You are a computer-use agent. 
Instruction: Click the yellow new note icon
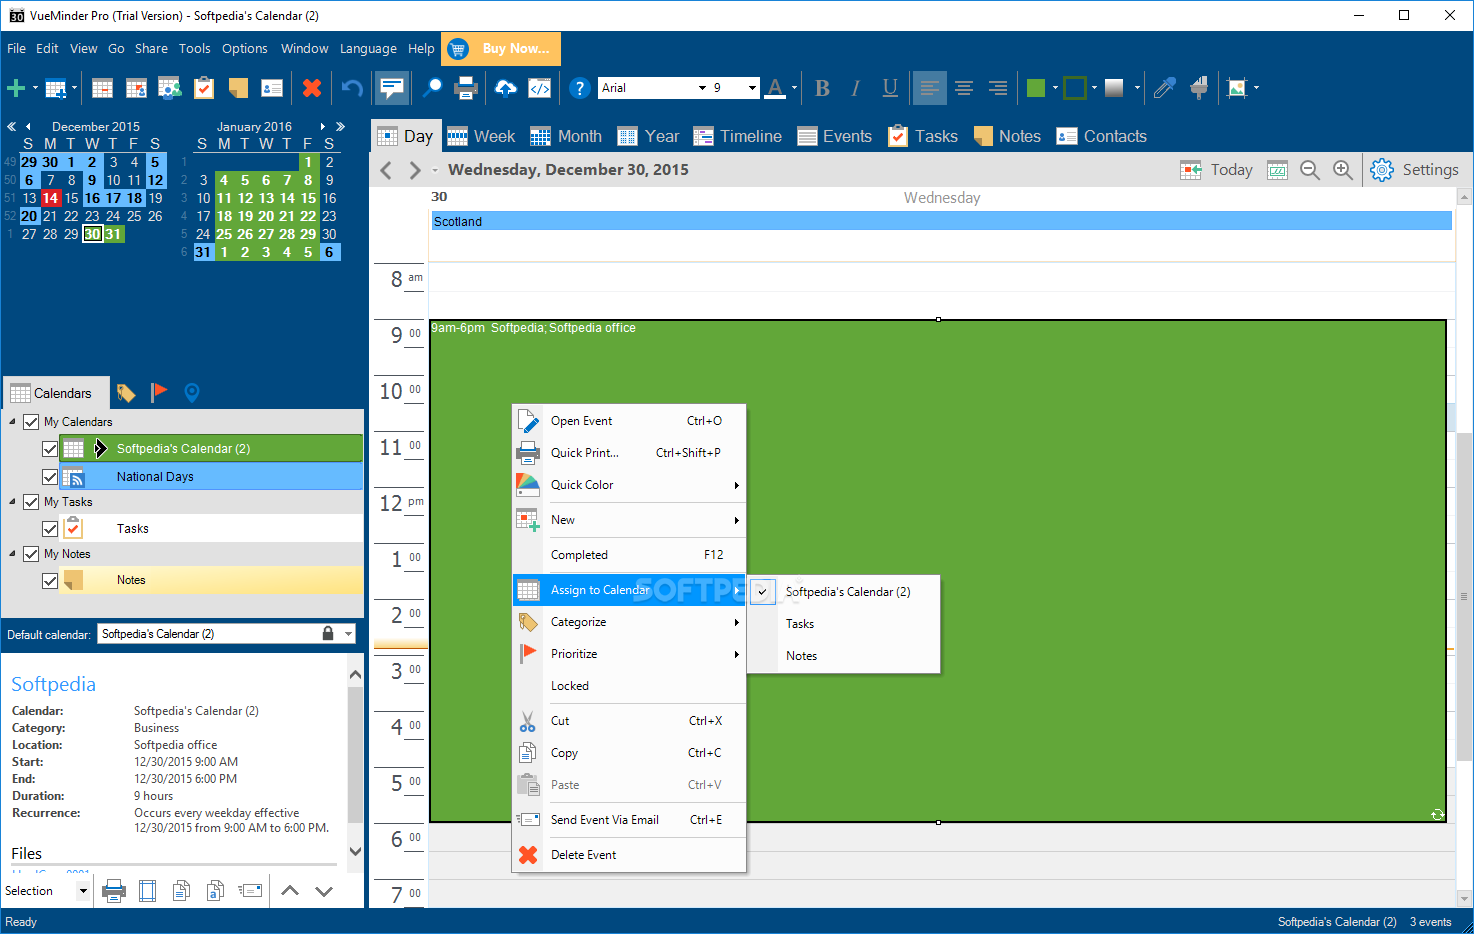click(238, 88)
